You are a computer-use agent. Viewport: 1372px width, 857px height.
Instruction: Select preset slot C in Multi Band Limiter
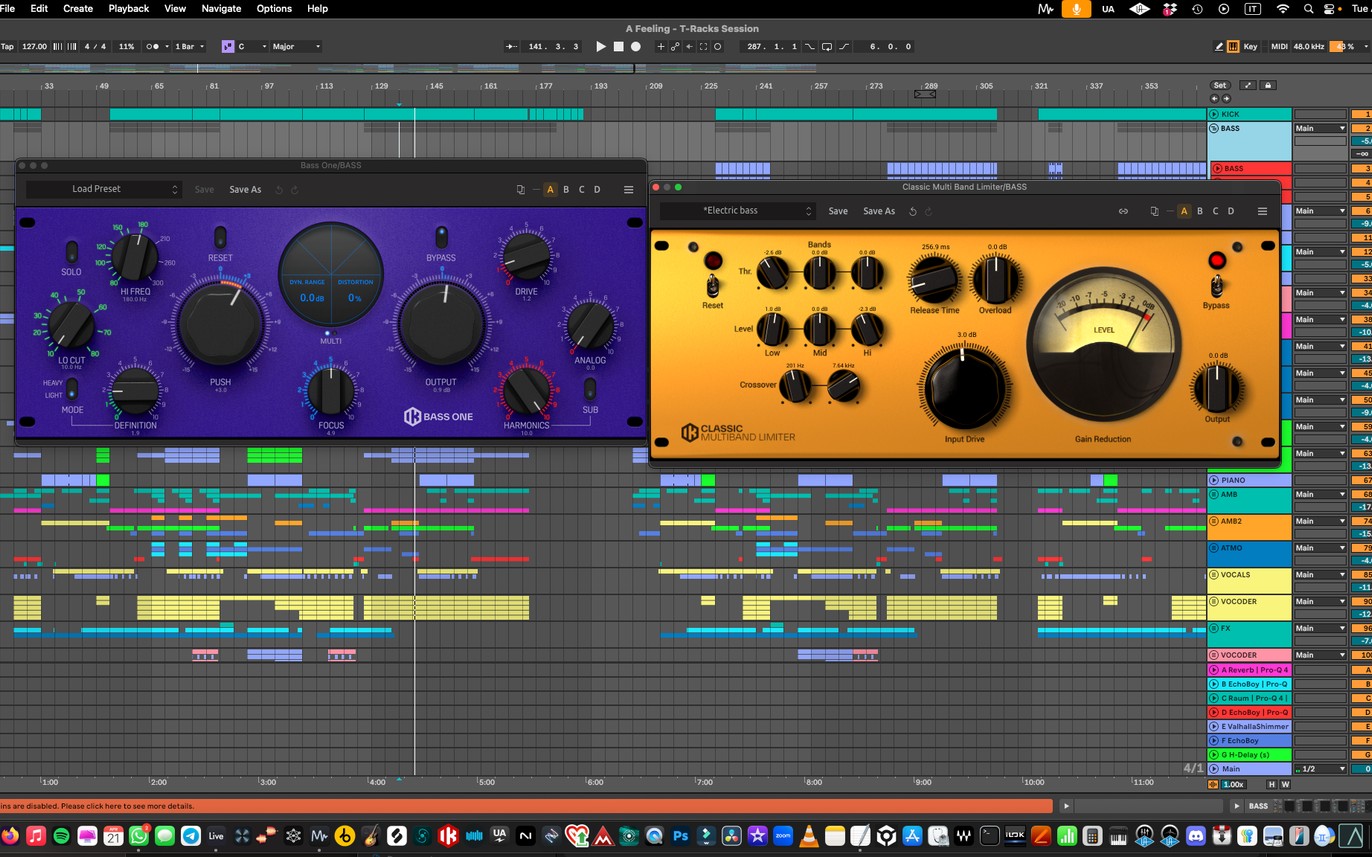(1215, 211)
